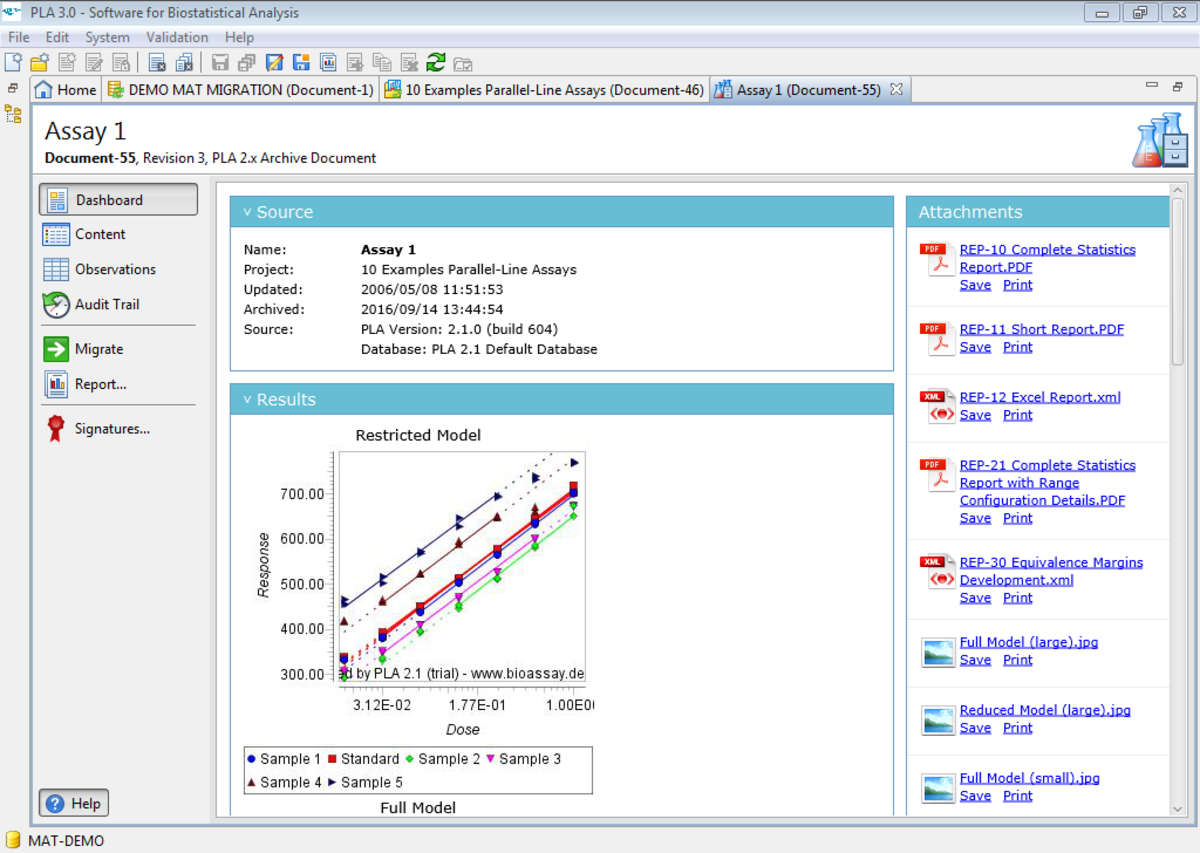
Task: Open Reduced Model (large).jpg link
Action: (x=1045, y=710)
